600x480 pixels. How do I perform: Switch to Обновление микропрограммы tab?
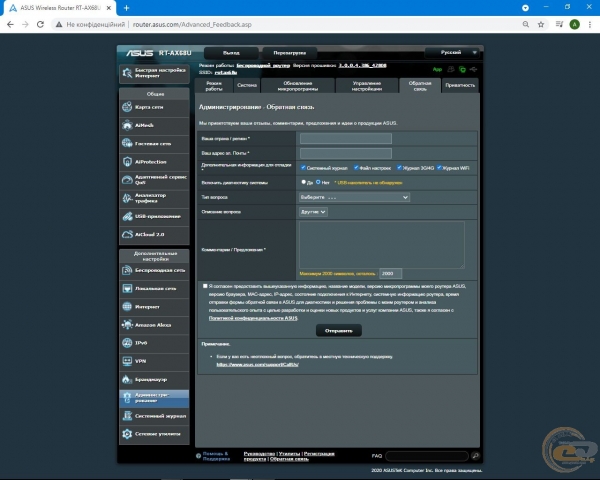(298, 86)
